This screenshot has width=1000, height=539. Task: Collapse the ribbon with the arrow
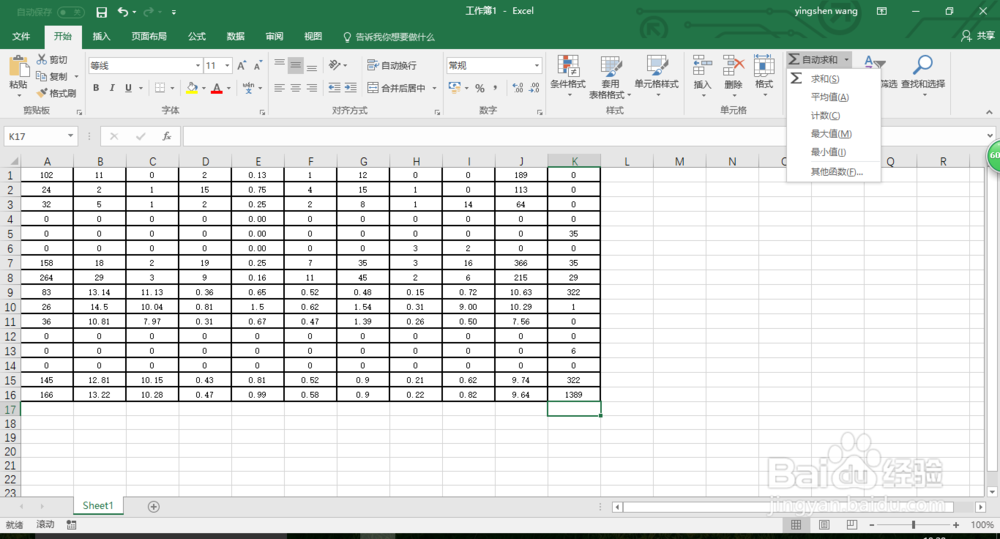click(989, 112)
